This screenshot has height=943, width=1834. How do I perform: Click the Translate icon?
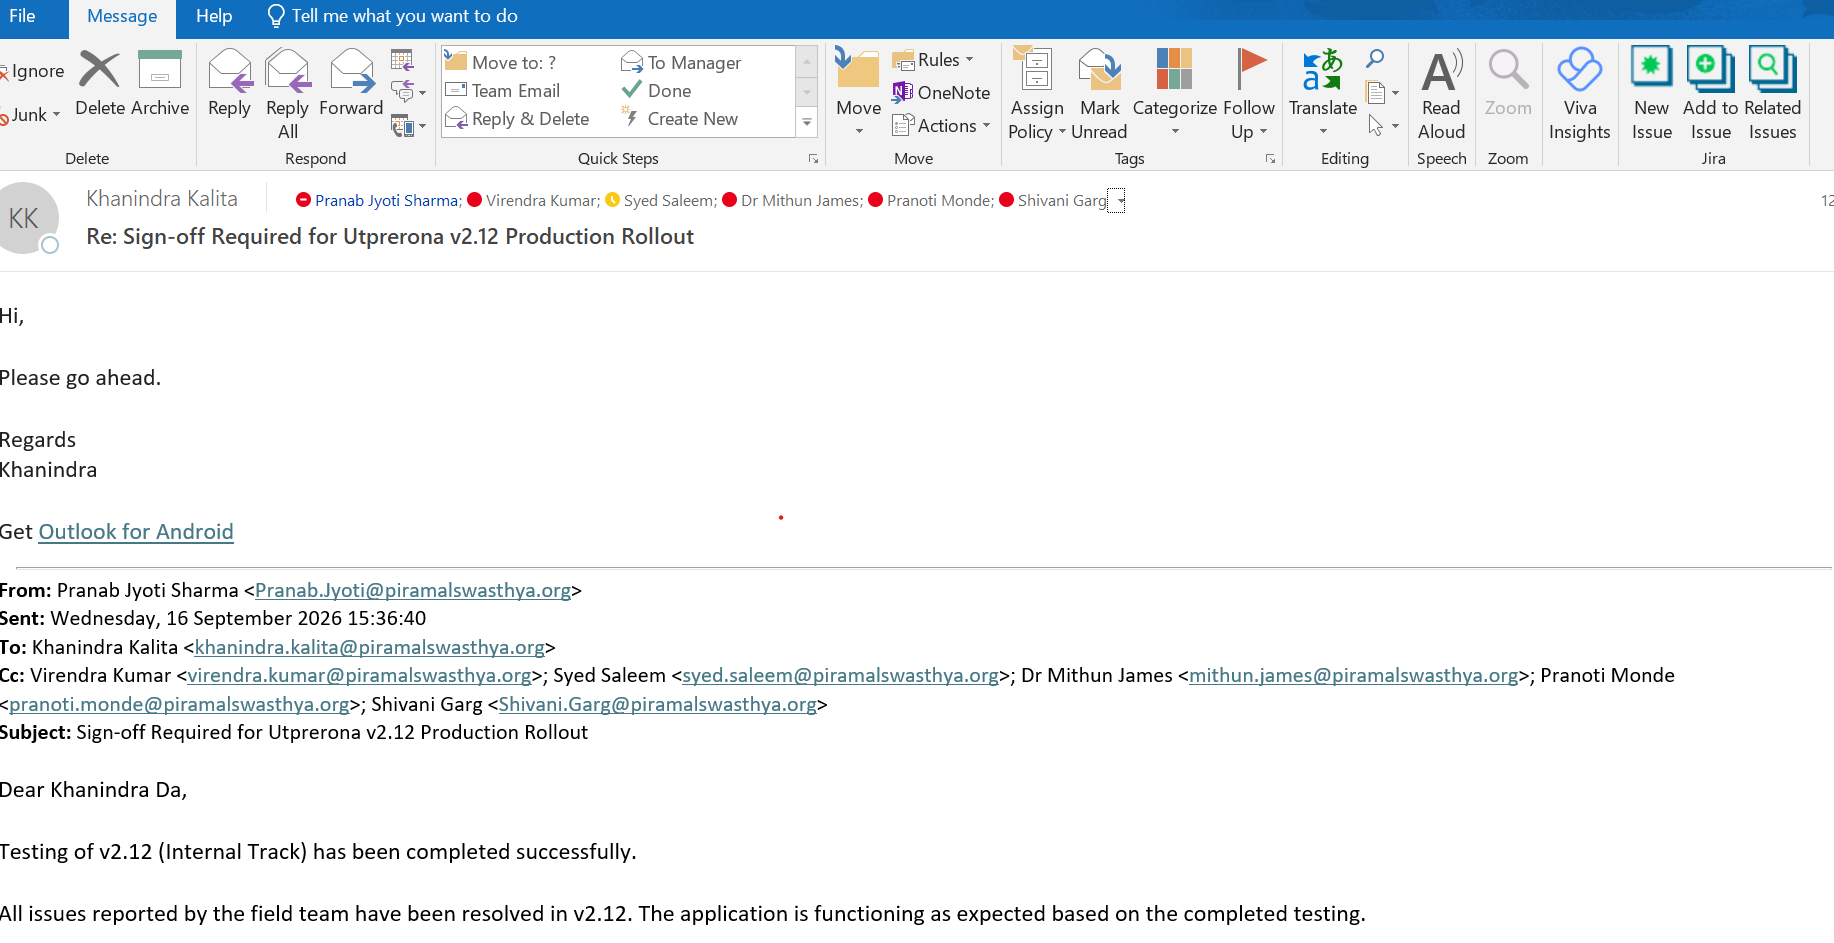pos(1322,94)
